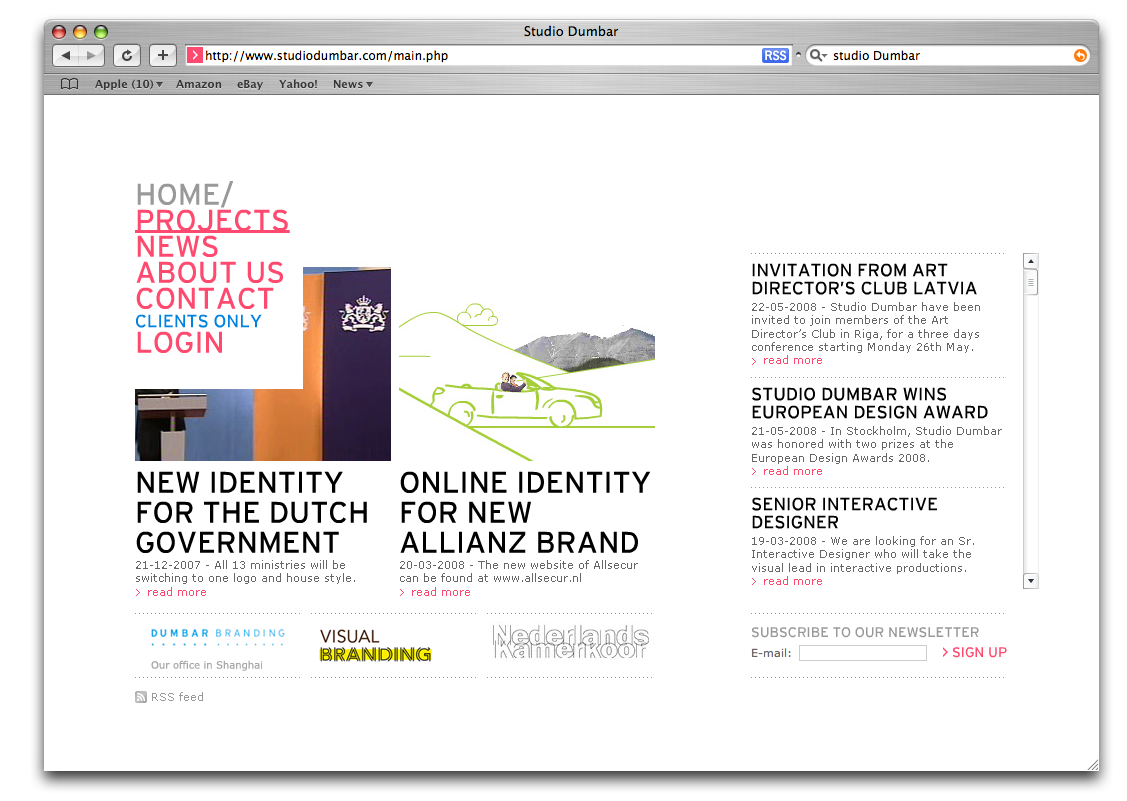Click the news scrollbar thumb

pos(1031,282)
